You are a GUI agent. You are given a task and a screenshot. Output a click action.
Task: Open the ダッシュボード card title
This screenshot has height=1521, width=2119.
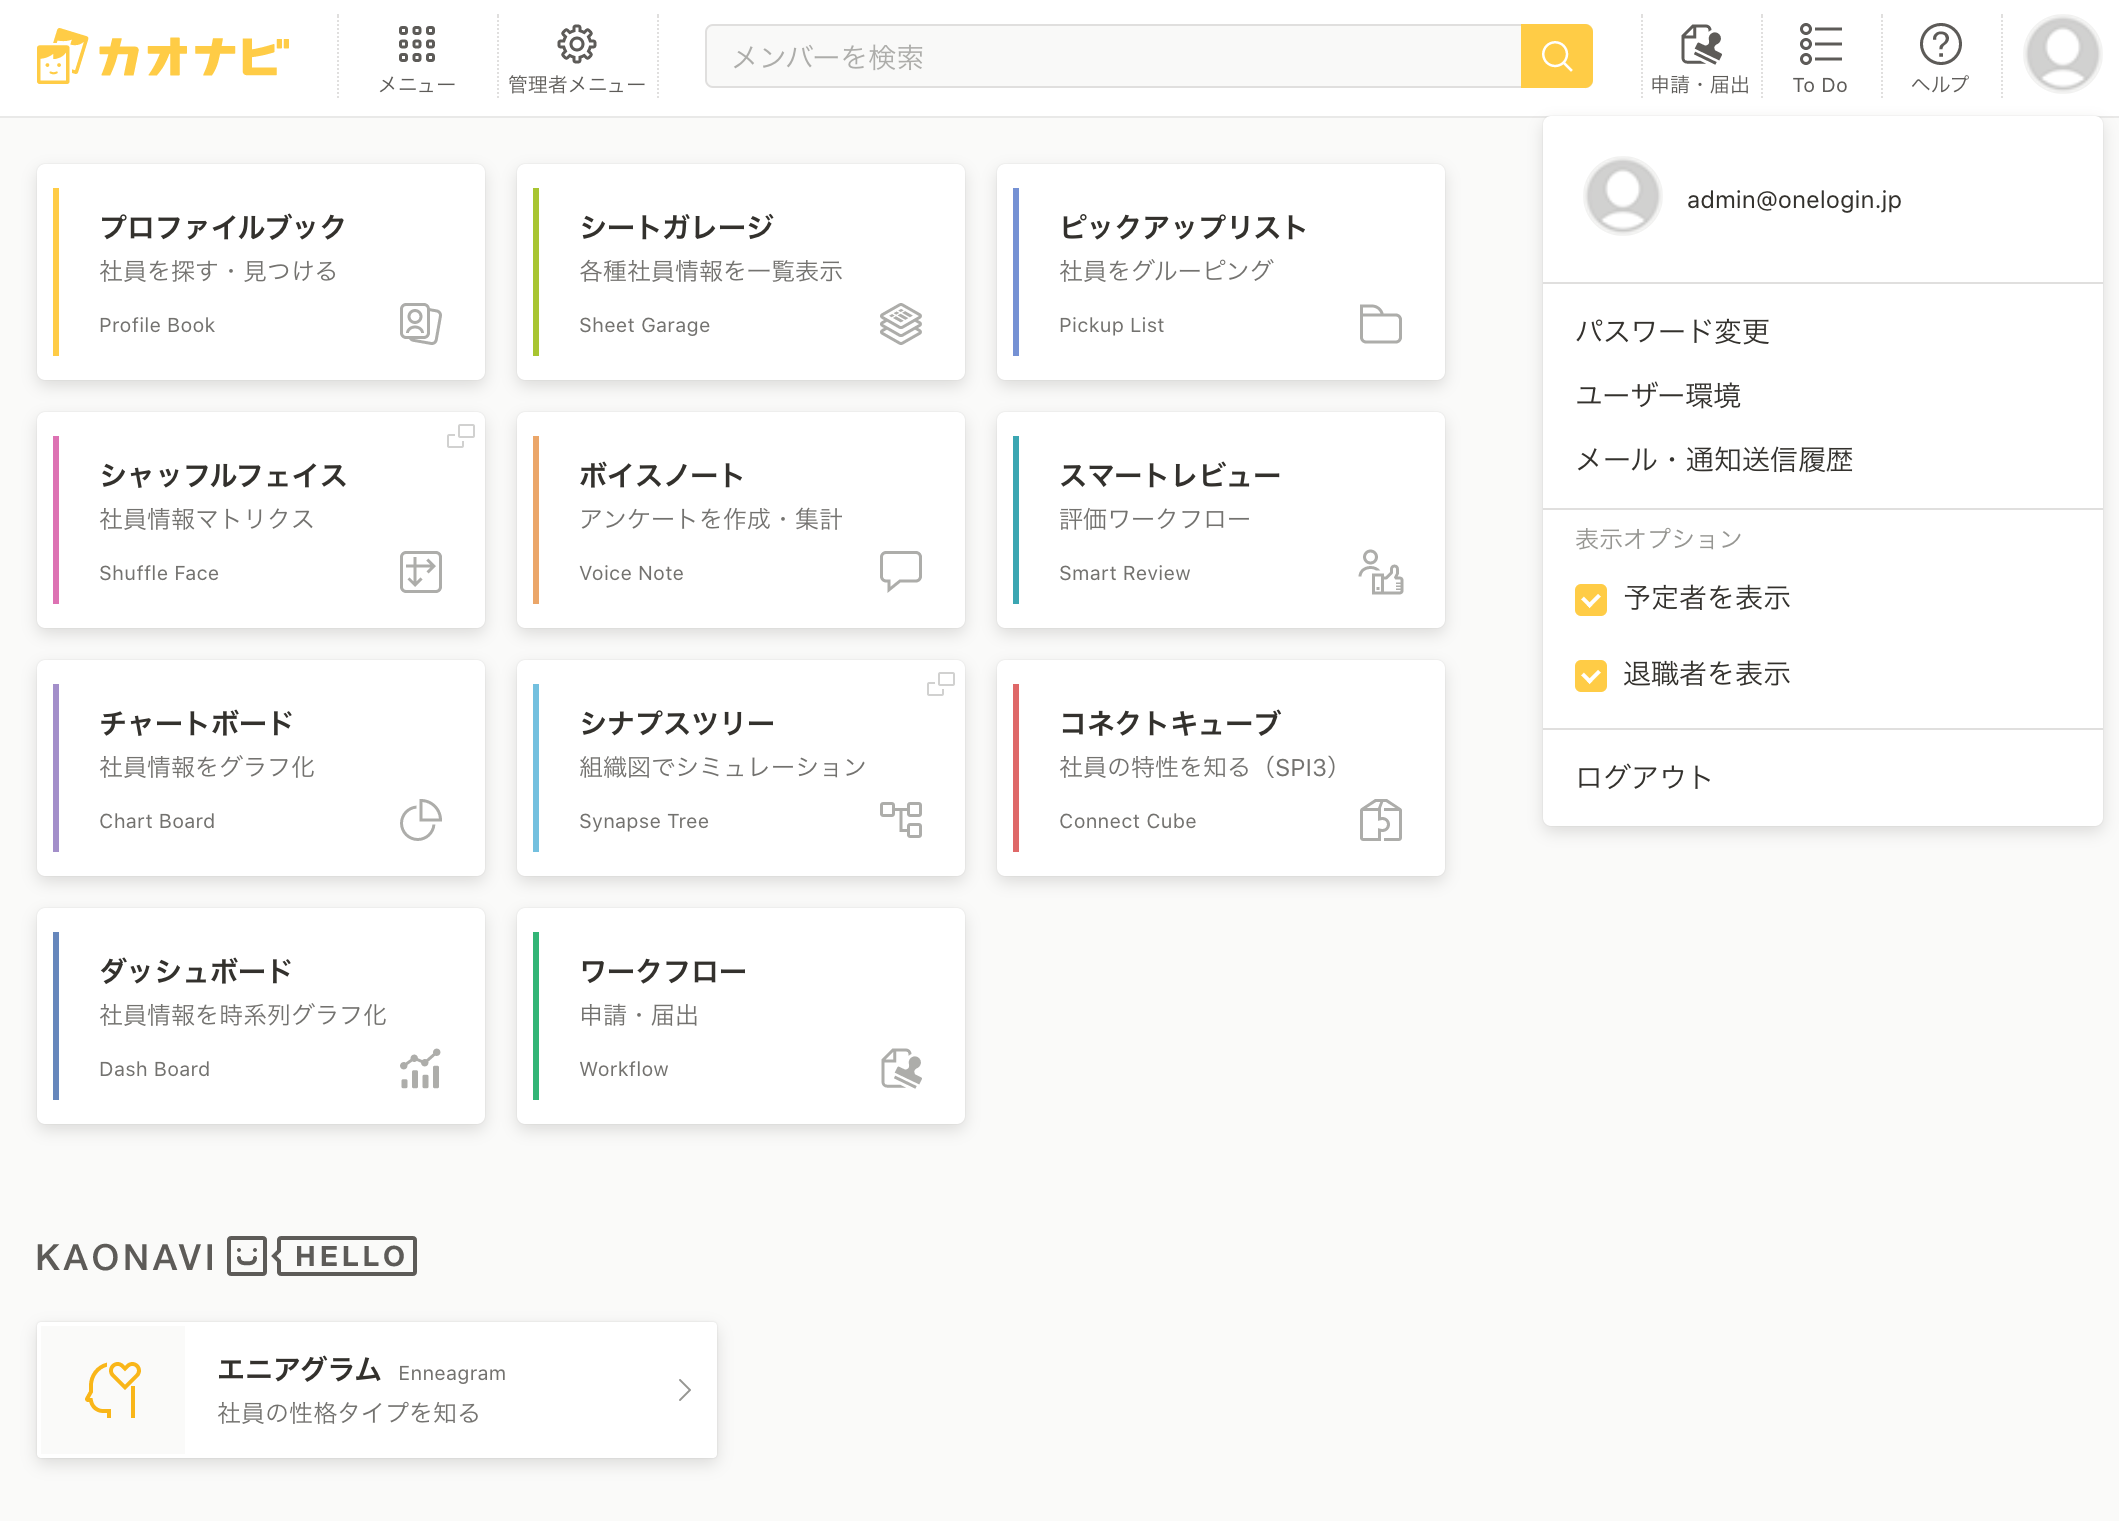(x=196, y=971)
